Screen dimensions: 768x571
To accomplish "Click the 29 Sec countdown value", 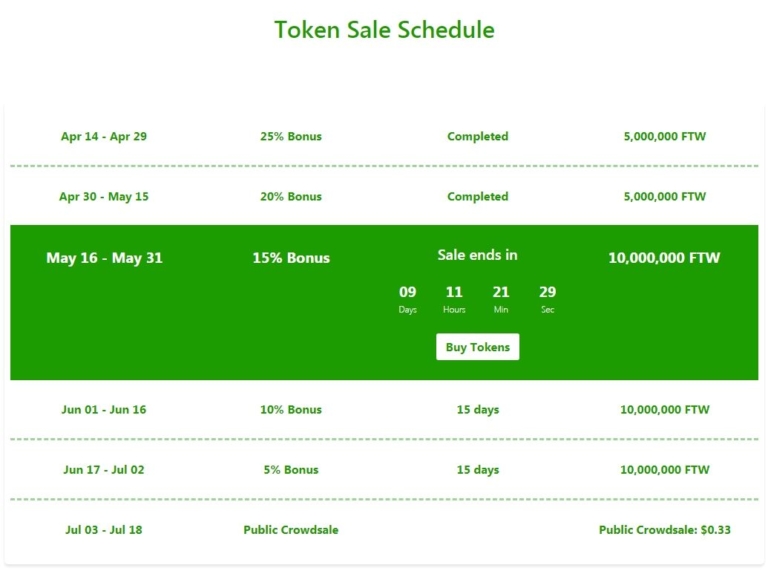I will [x=547, y=293].
